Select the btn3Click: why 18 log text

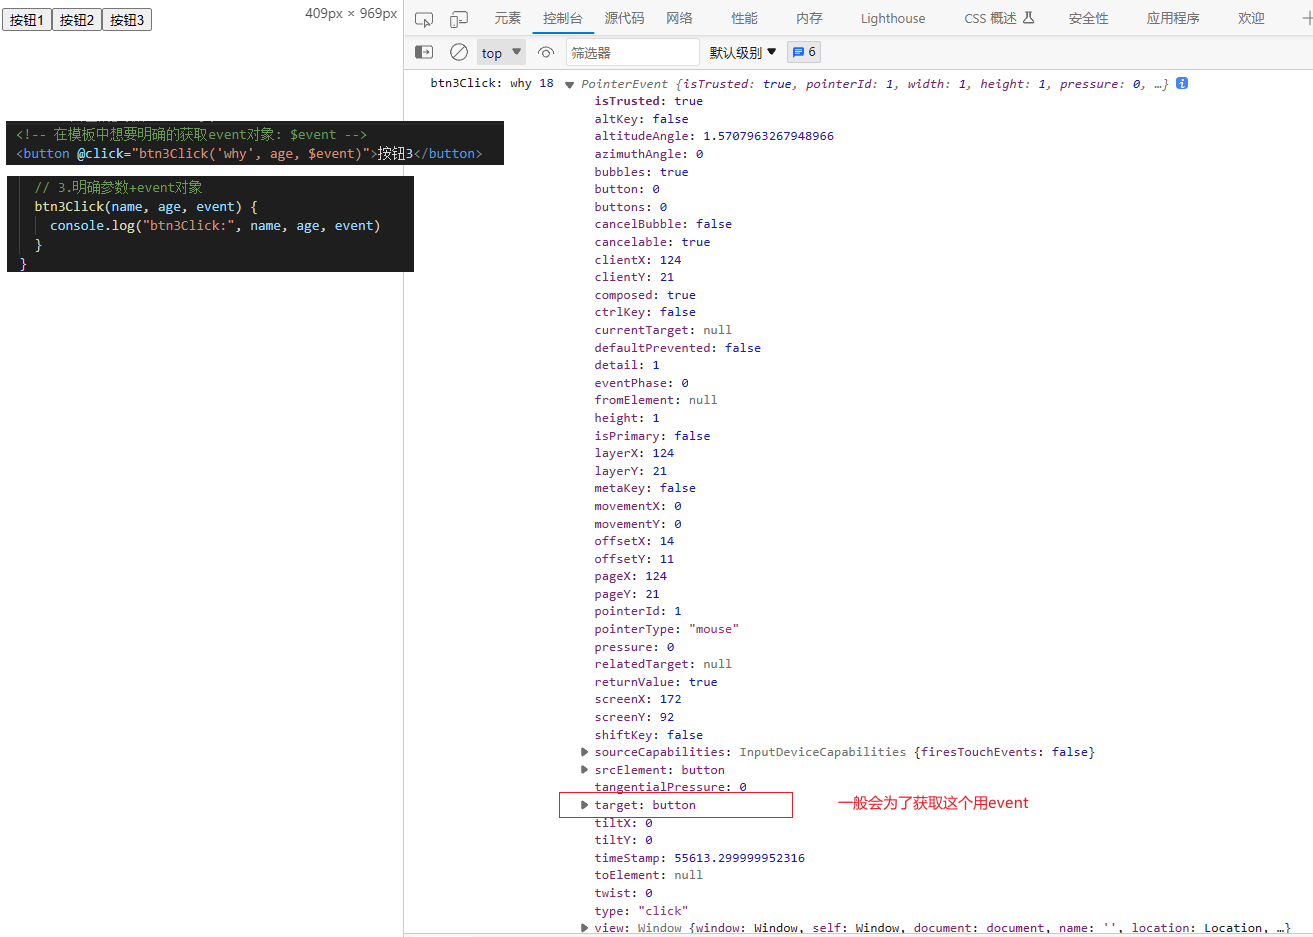click(x=492, y=83)
